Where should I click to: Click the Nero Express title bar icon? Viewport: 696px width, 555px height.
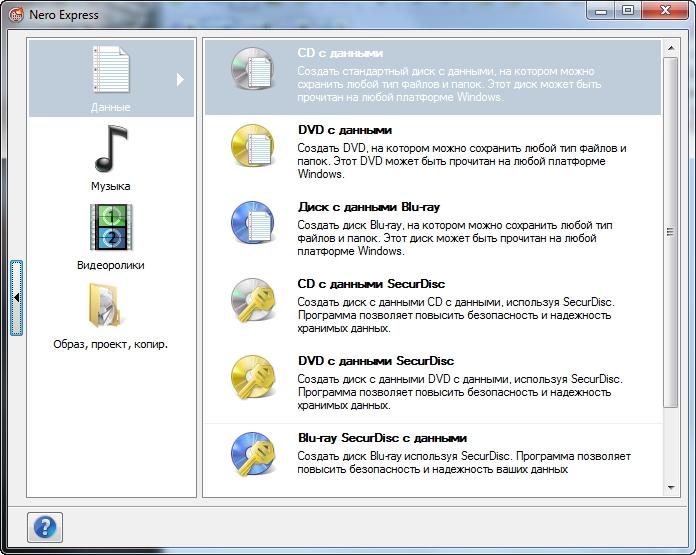tap(16, 15)
